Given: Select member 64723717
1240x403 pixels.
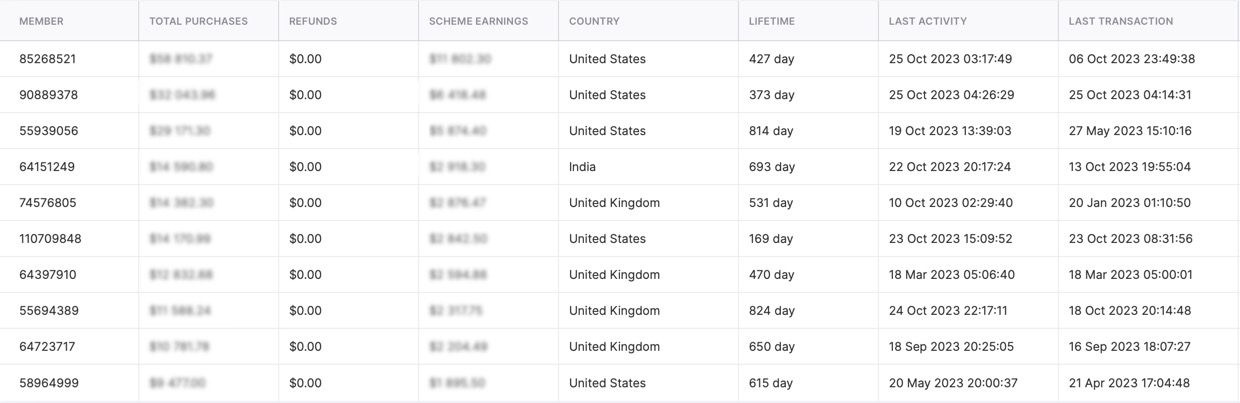Looking at the screenshot, I should coord(47,347).
